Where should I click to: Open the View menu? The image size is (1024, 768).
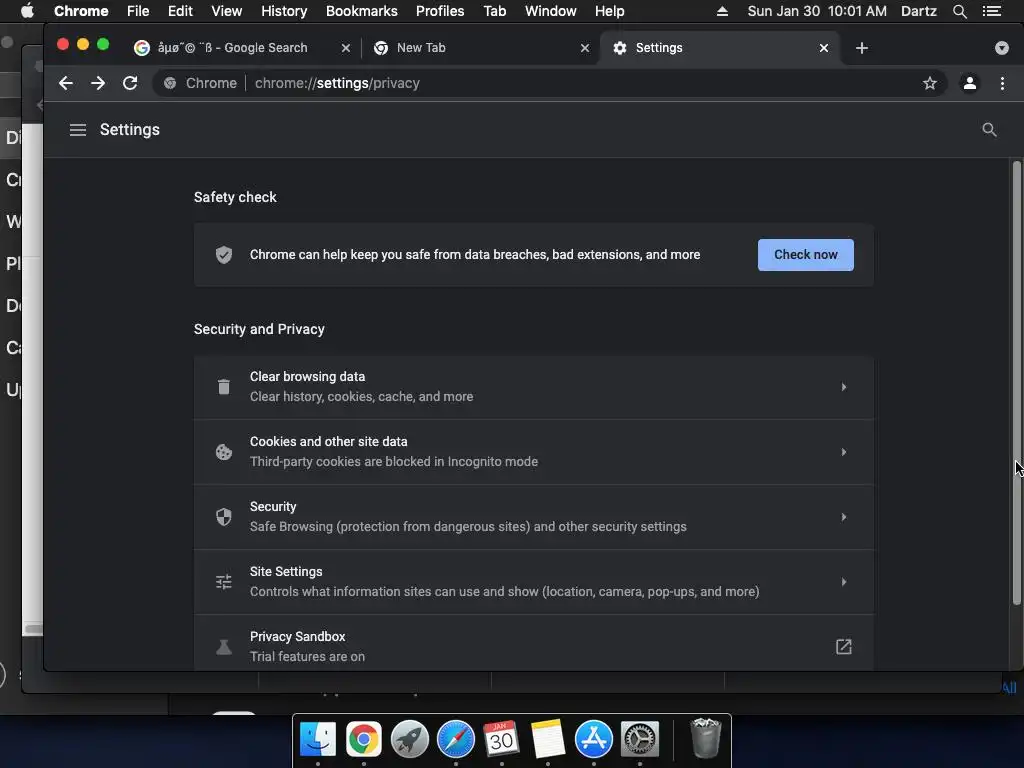227,11
